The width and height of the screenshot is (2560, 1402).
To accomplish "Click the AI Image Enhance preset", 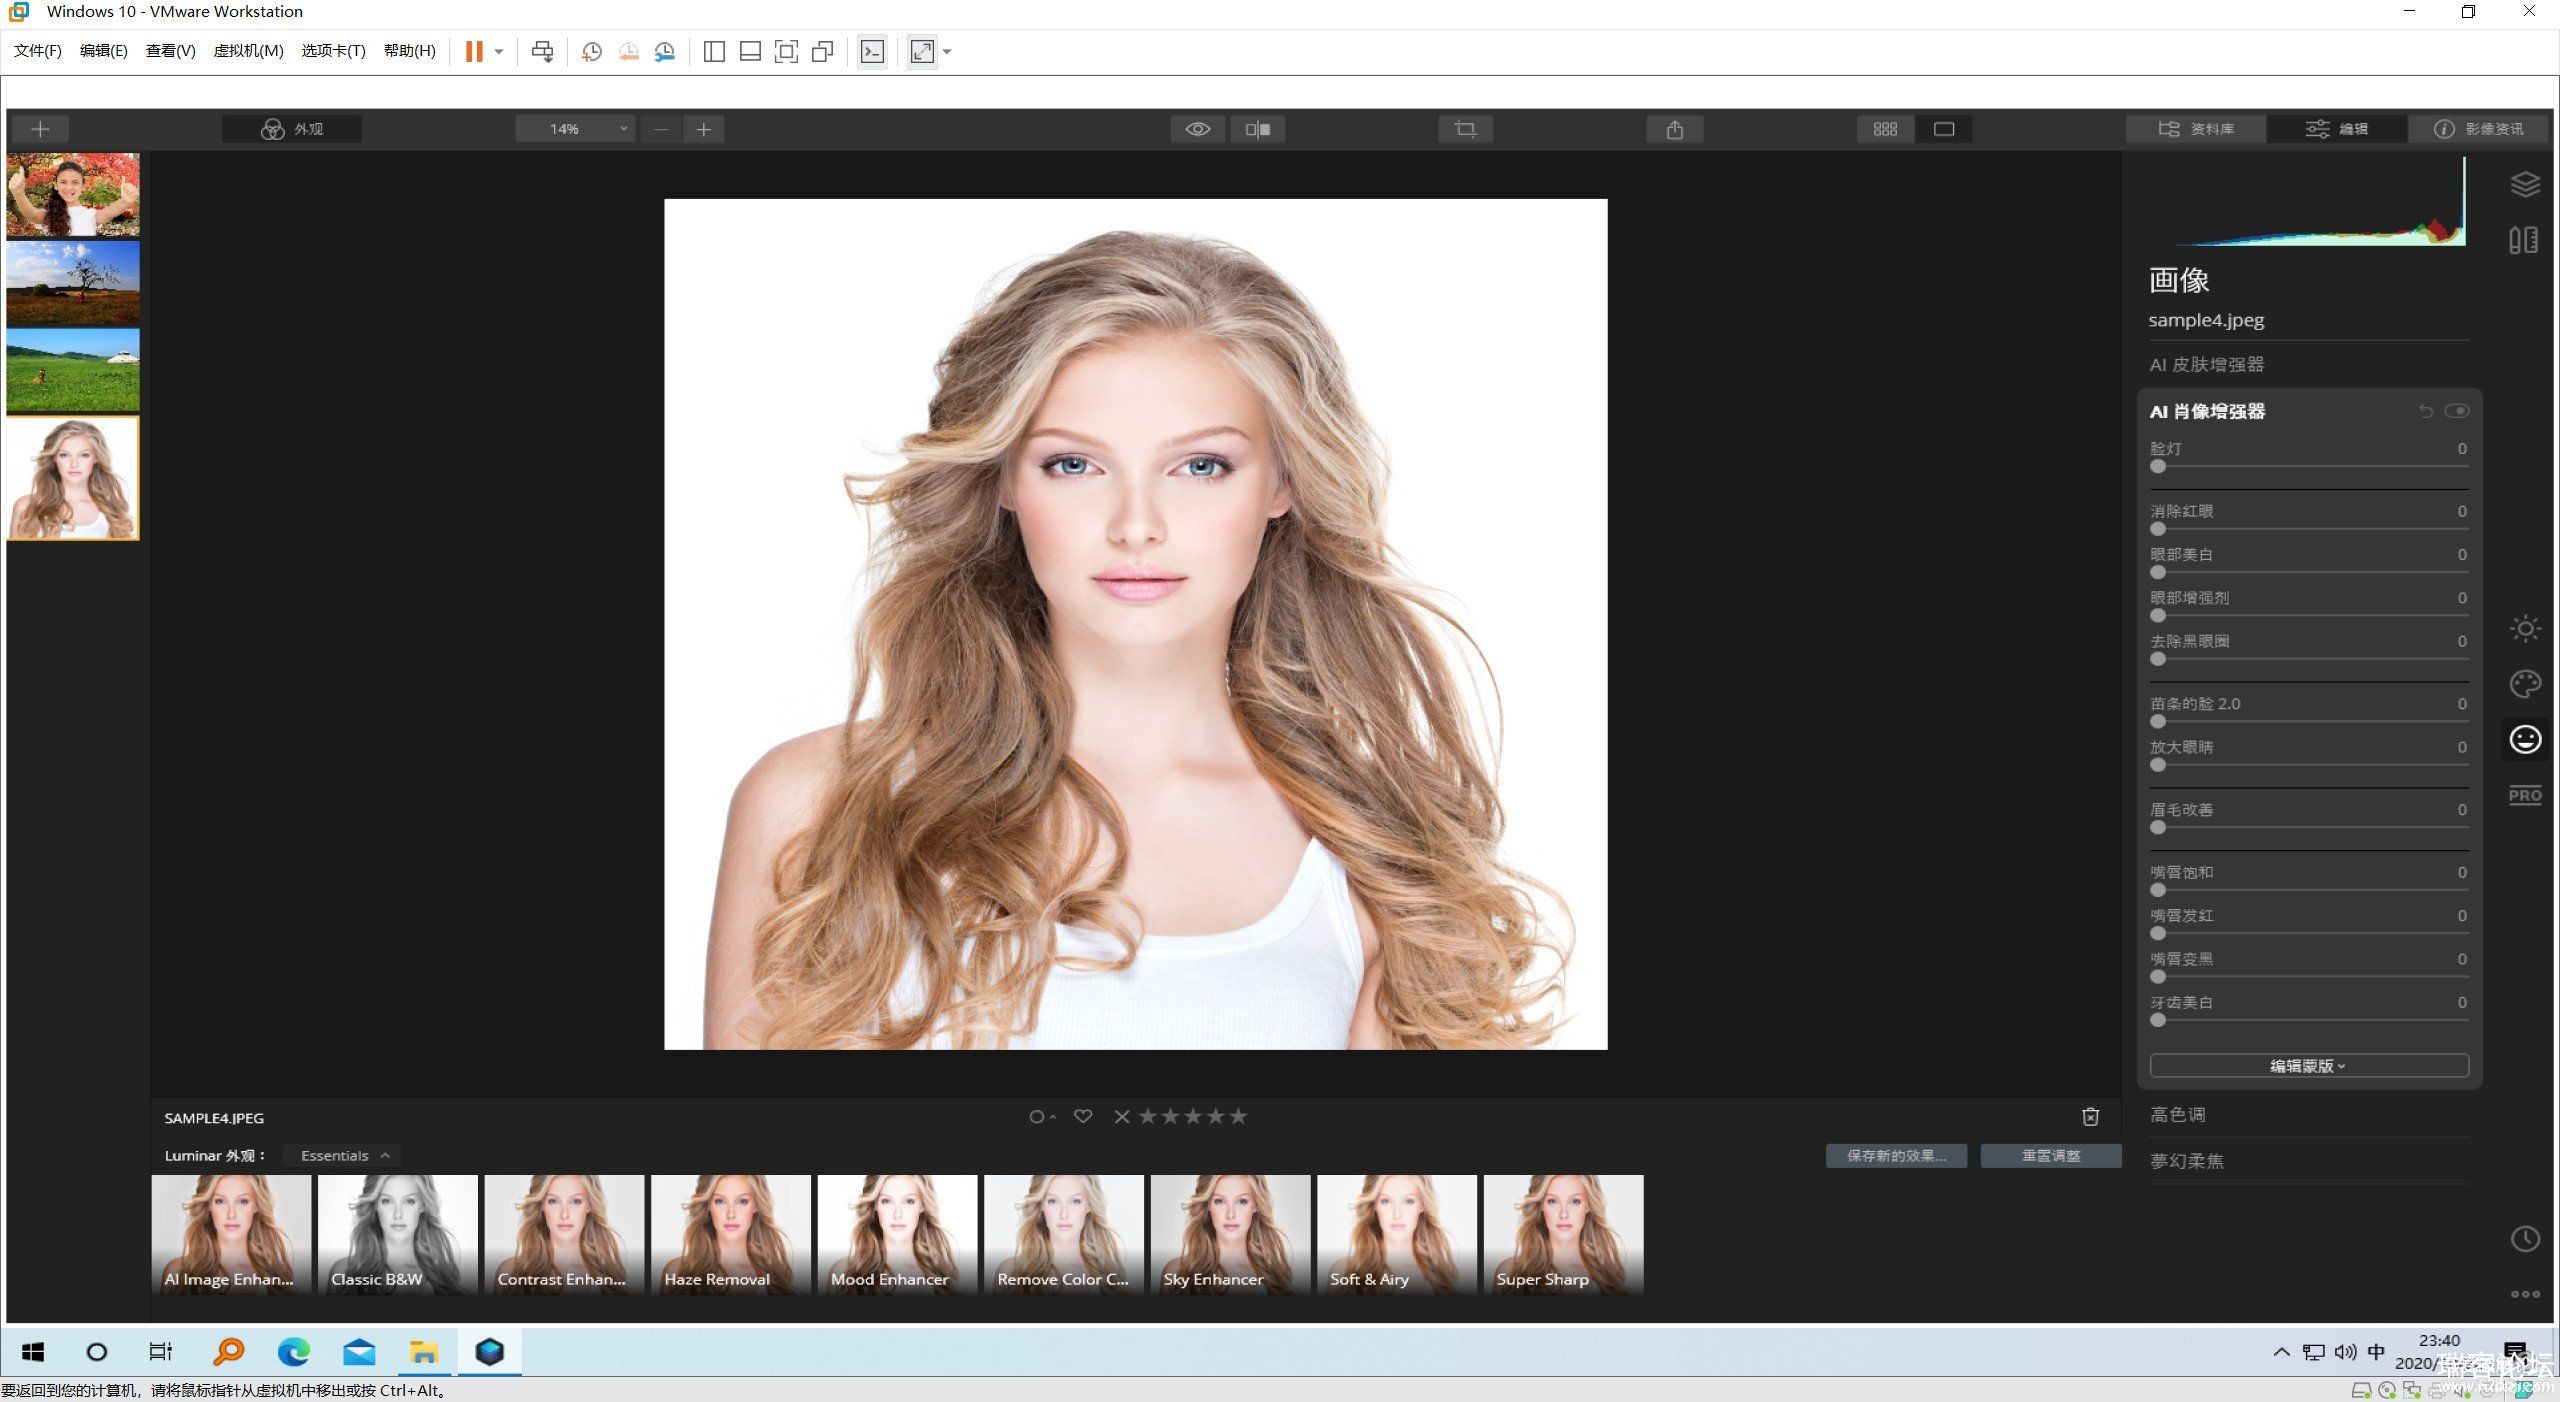I will 231,1233.
